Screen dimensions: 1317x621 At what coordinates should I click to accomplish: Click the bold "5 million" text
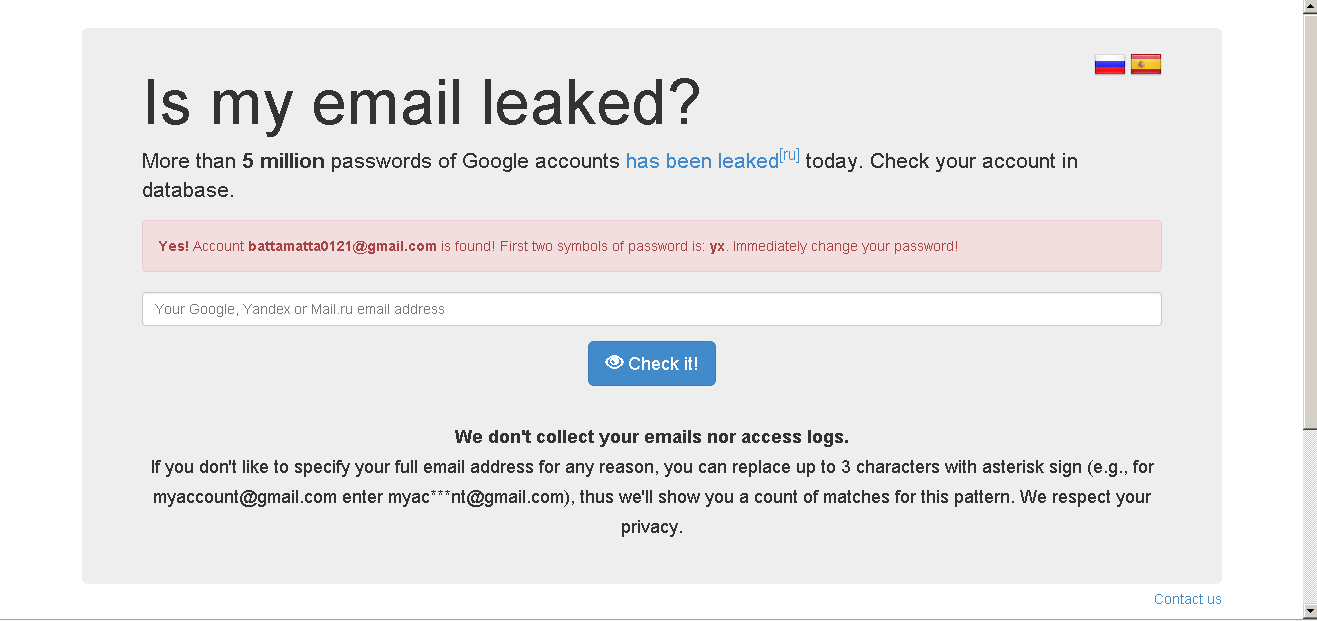point(283,161)
